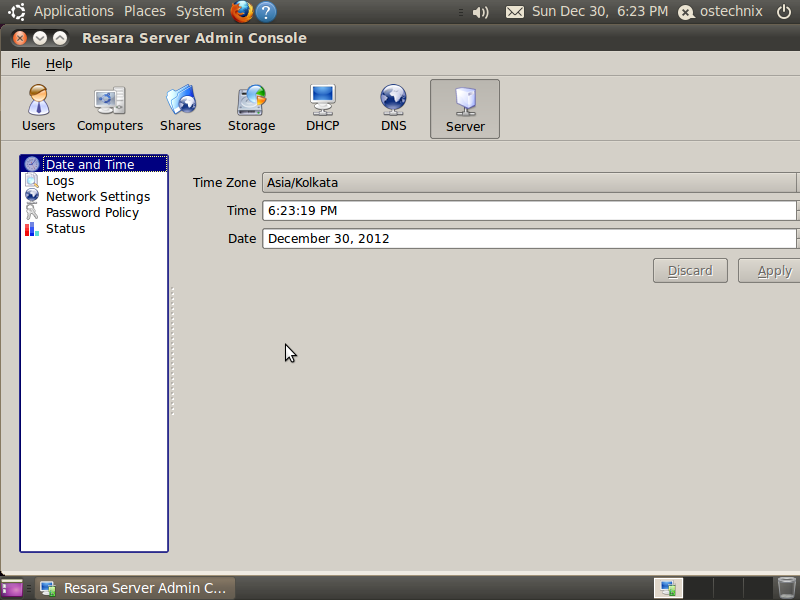800x600 pixels.
Task: Open the mail envelope indicator
Action: click(x=515, y=12)
